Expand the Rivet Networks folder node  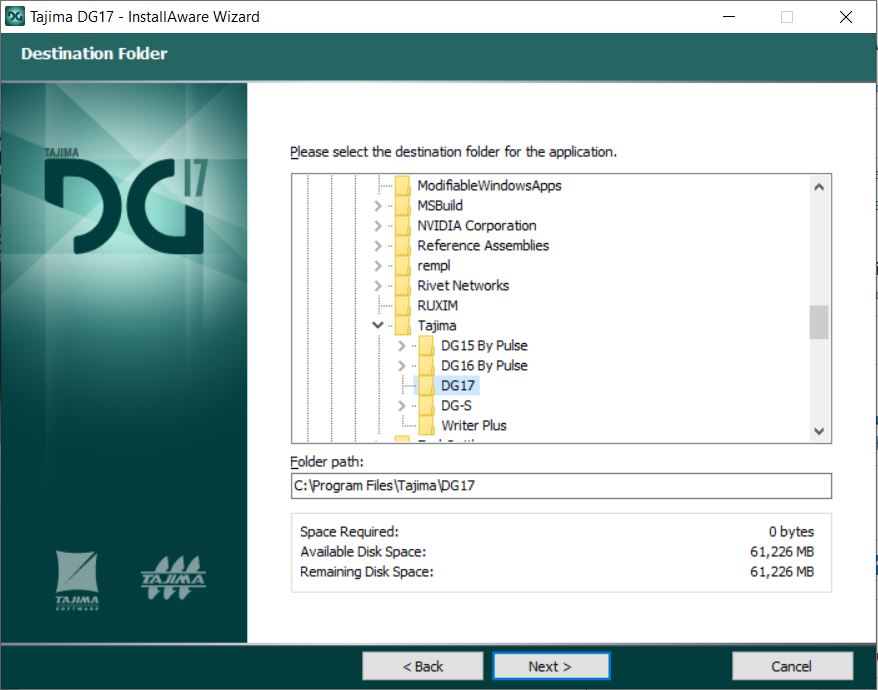(x=378, y=286)
